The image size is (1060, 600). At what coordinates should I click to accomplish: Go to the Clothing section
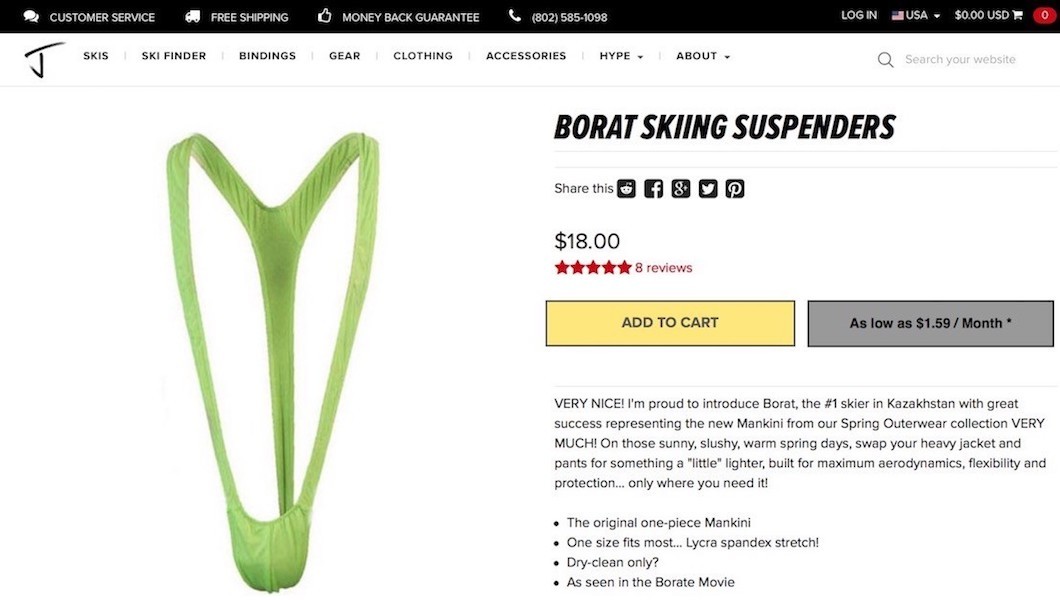(x=423, y=56)
